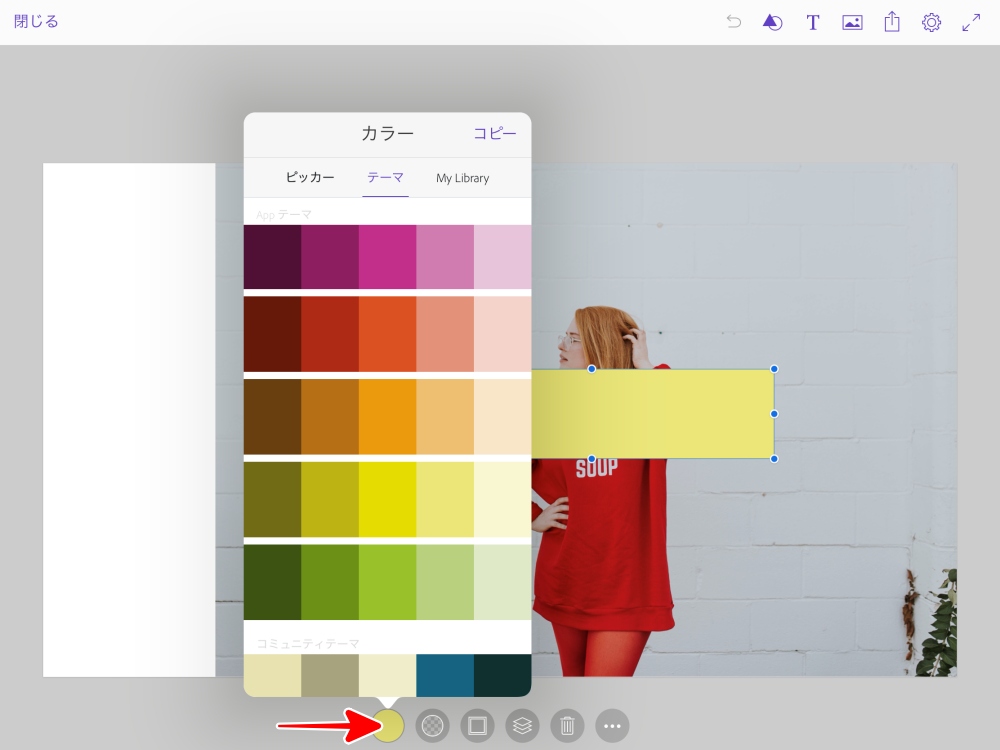
Task: Choose the light yellow swatch
Action: click(445, 499)
